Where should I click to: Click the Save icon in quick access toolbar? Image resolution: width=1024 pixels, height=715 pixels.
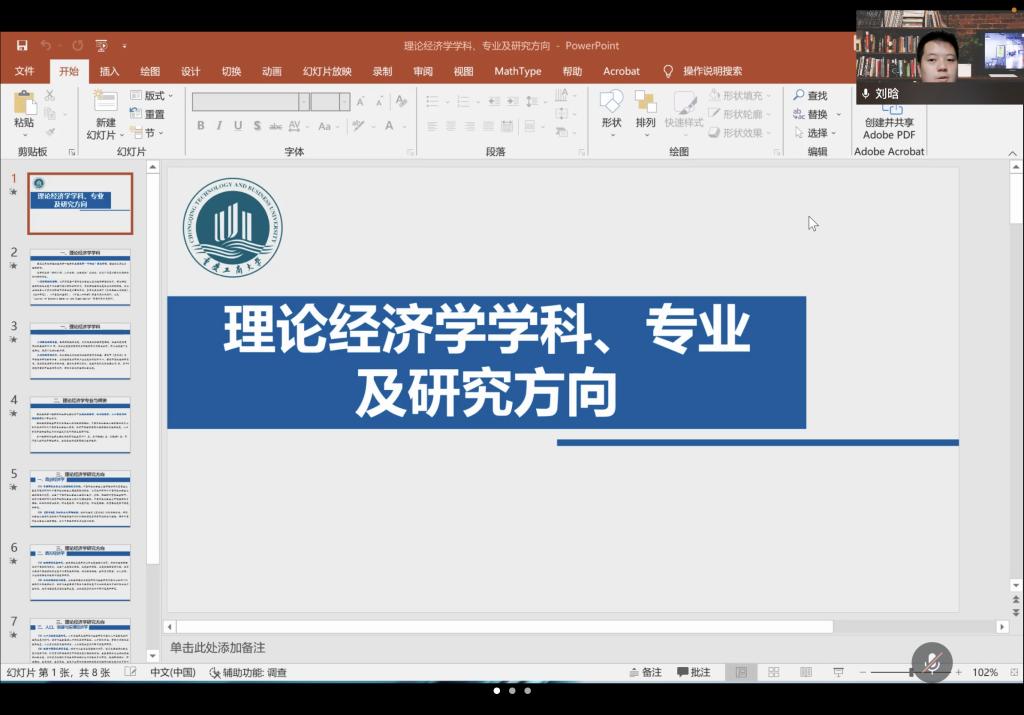(22, 45)
